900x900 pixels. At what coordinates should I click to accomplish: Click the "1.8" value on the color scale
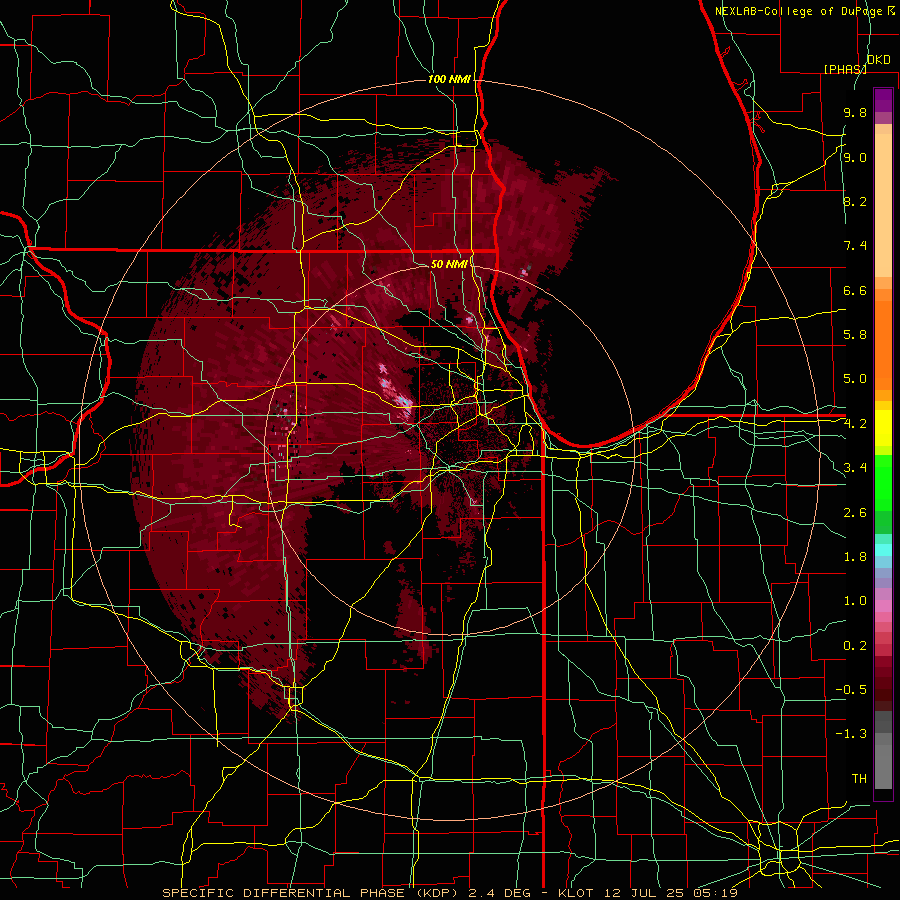[855, 557]
